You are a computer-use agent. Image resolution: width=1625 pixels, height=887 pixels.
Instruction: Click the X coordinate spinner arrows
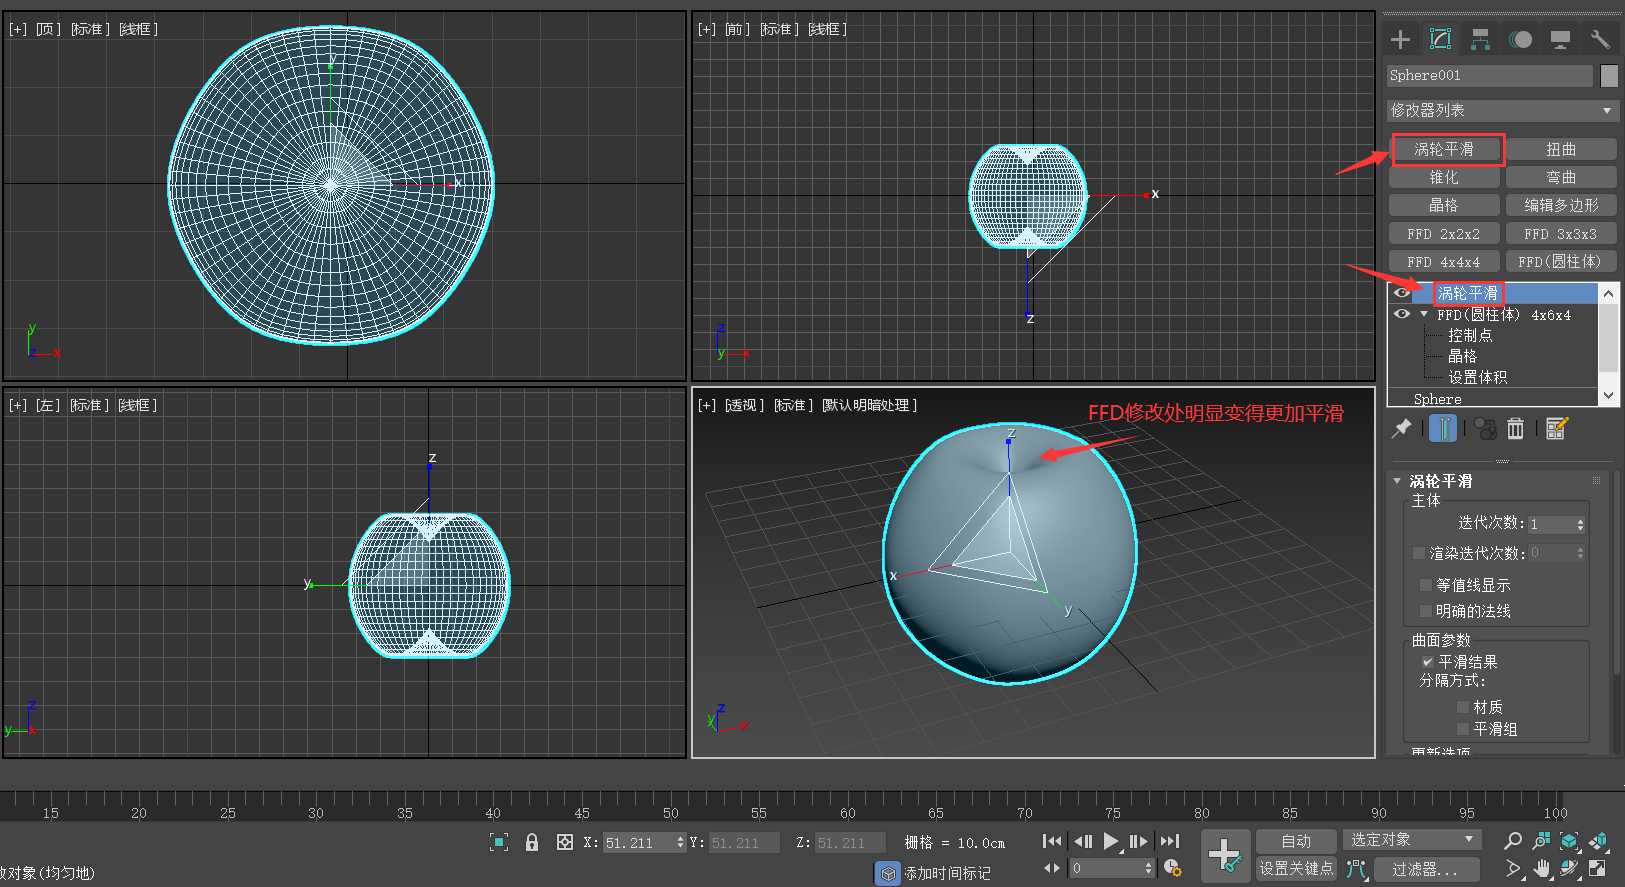[x=680, y=842]
